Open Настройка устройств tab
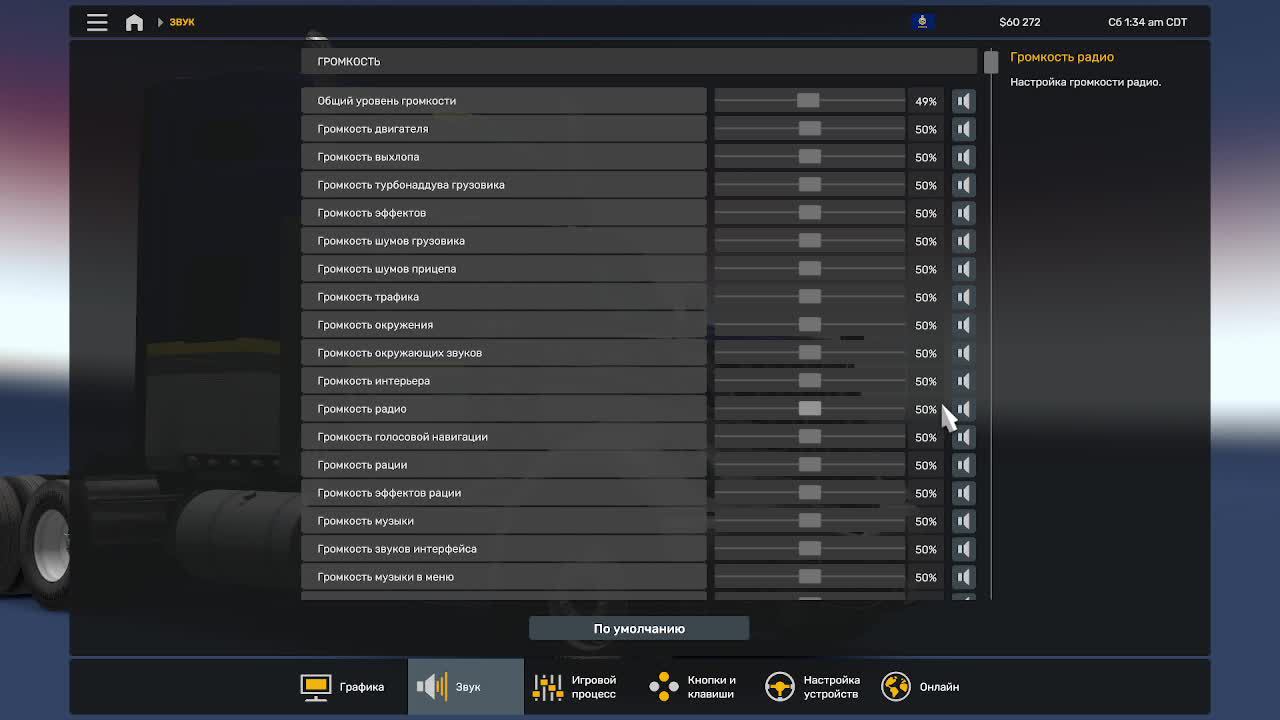The width and height of the screenshot is (1280, 720). click(x=813, y=687)
